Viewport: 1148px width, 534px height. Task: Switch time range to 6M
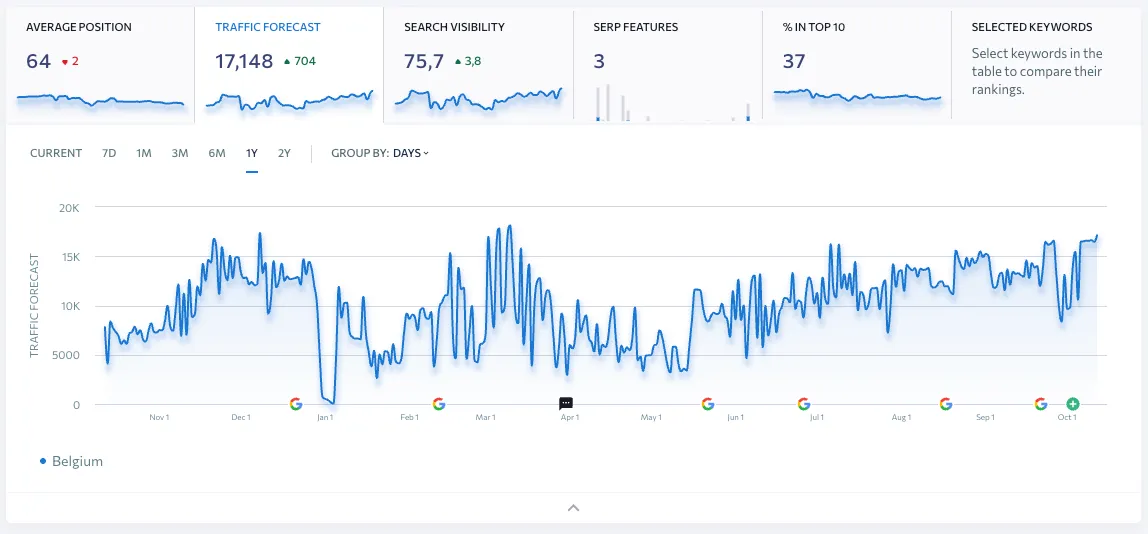(x=217, y=153)
